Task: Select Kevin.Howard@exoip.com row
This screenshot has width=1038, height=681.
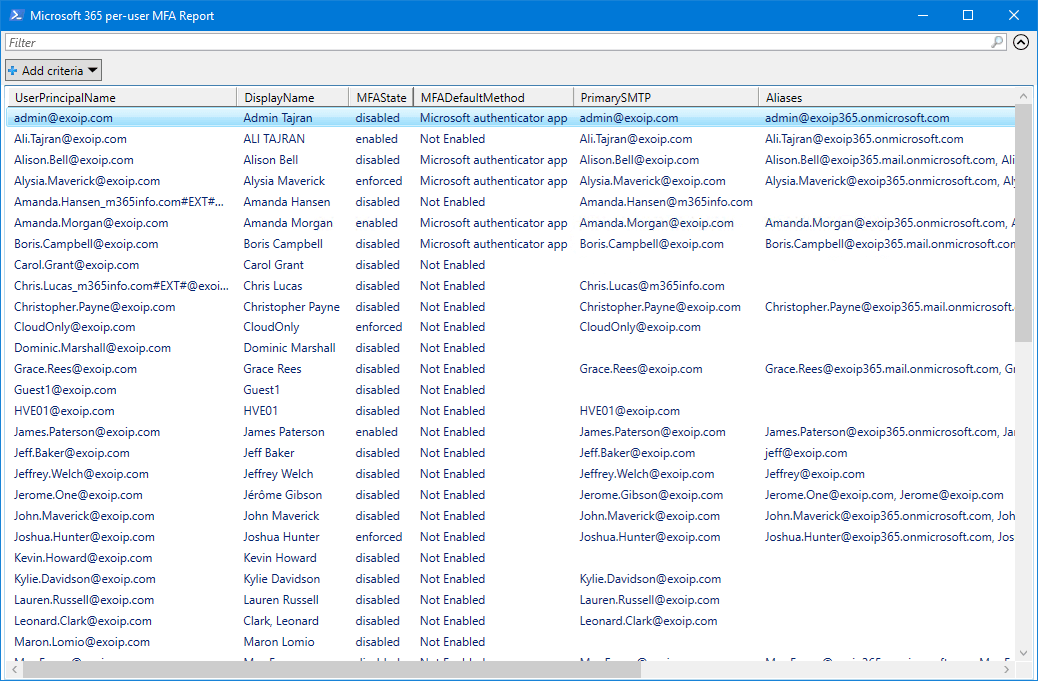Action: [510, 558]
